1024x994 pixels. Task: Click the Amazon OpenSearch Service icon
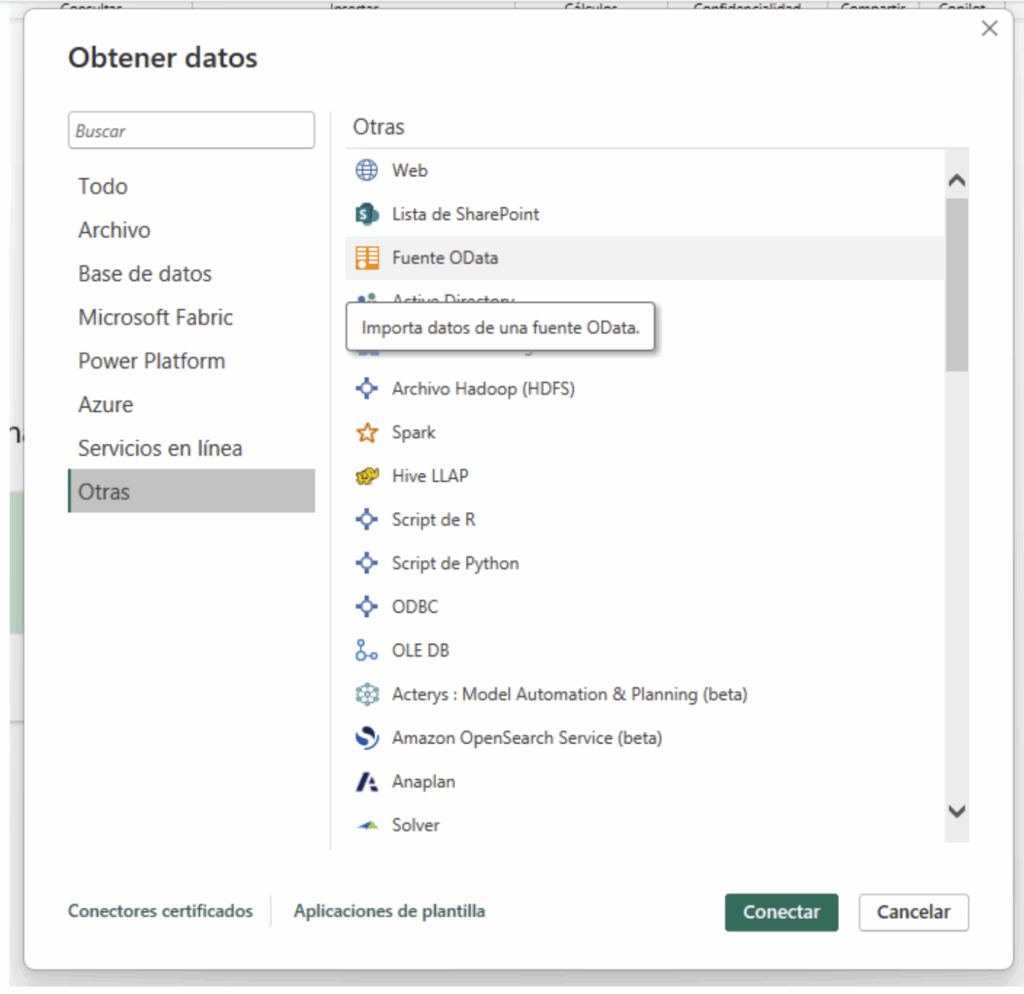tap(367, 738)
